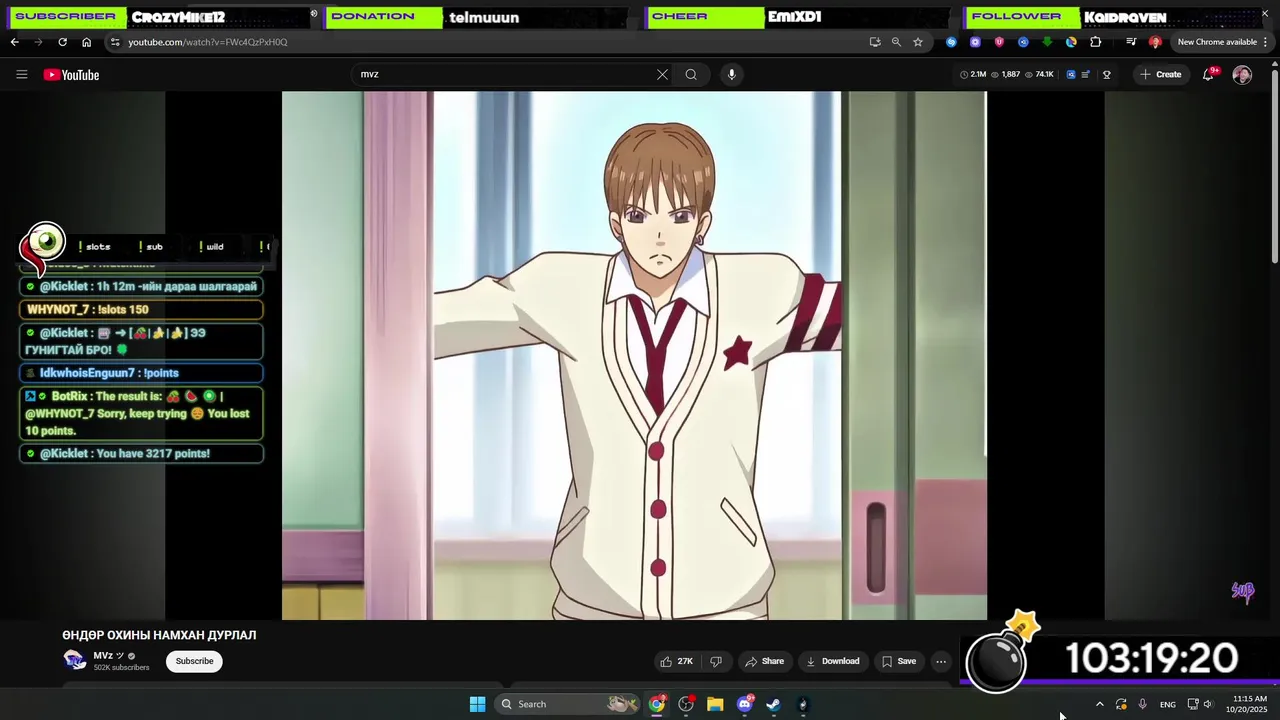Viewport: 1280px width, 720px height.
Task: View site information icon in address bar
Action: click(x=115, y=42)
